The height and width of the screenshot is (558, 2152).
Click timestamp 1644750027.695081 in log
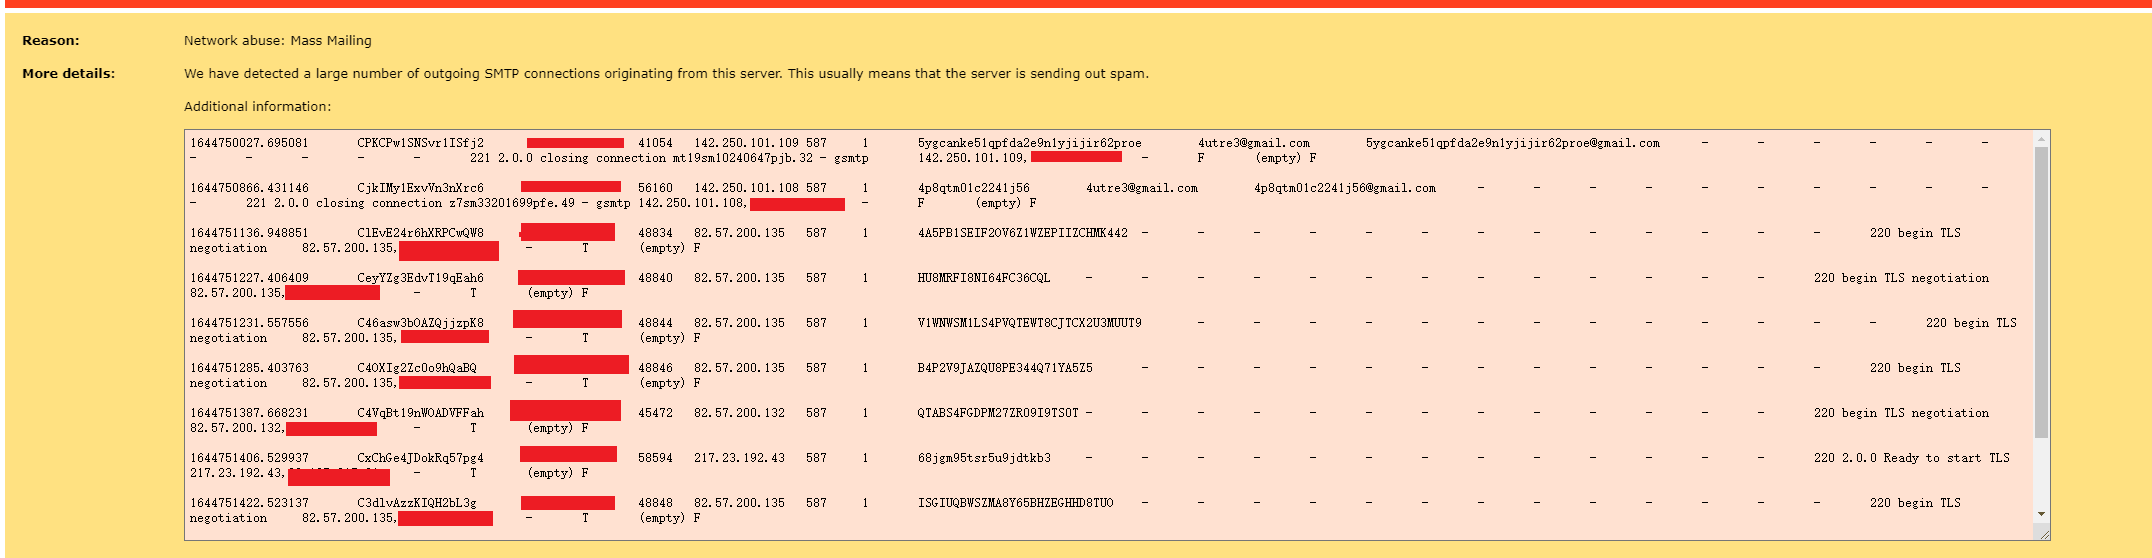249,143
